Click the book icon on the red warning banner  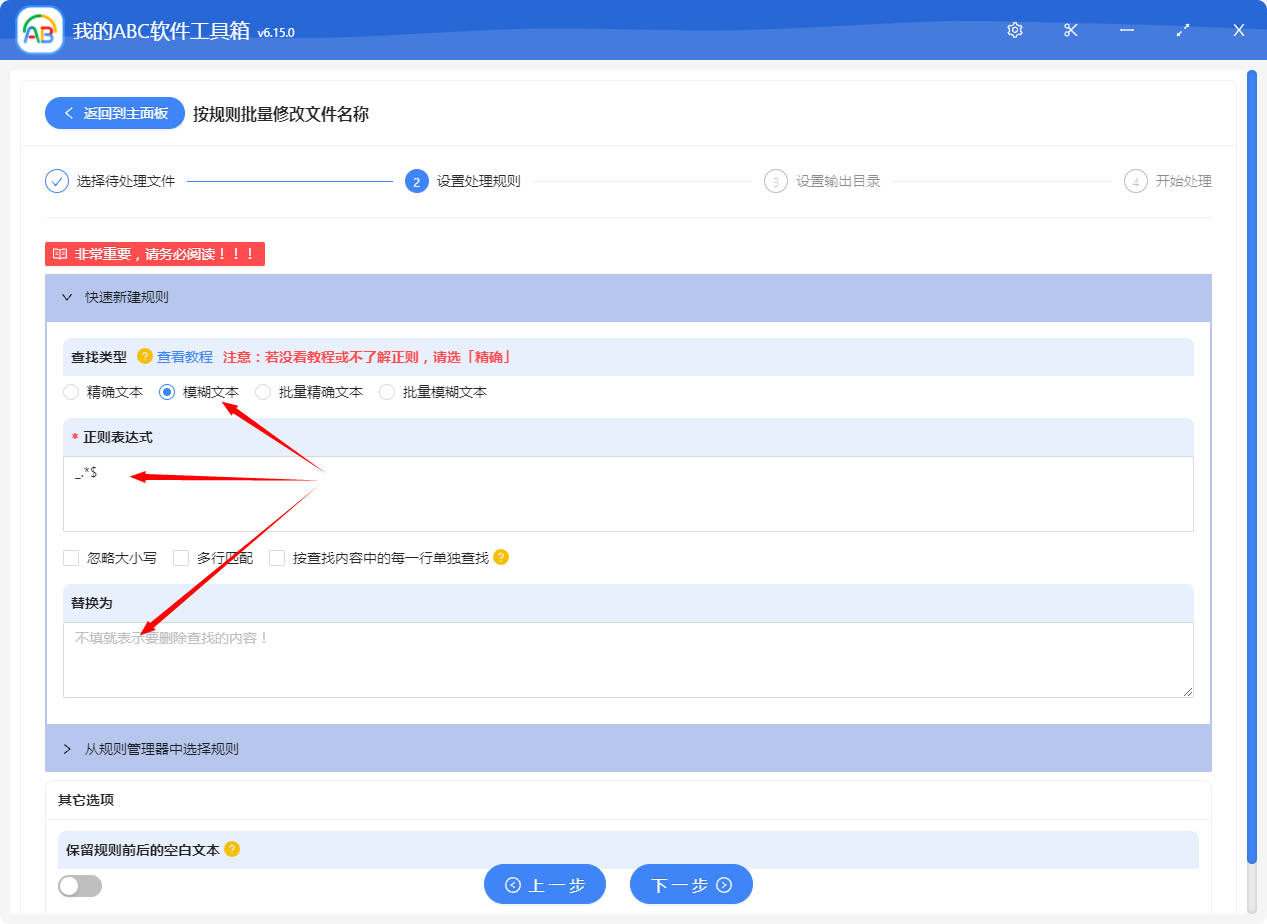60,253
